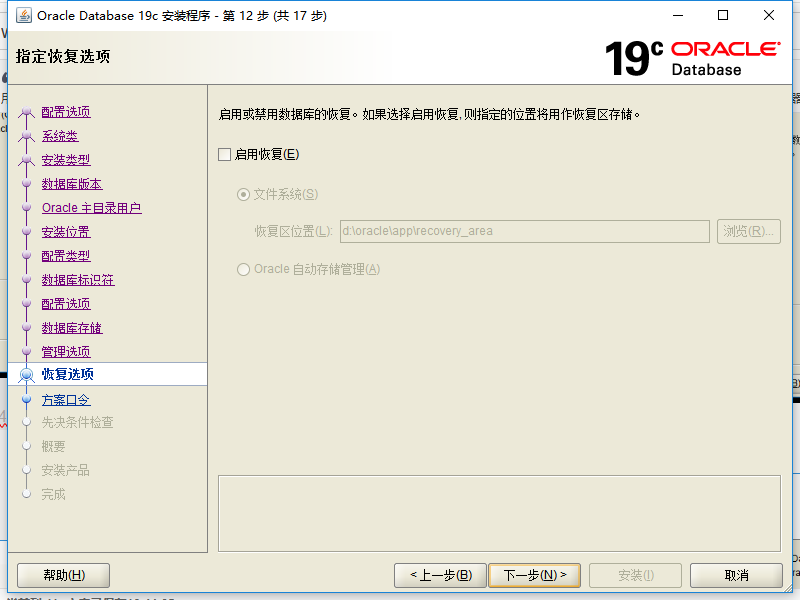The width and height of the screenshot is (800, 600).
Task: Click the step bullet beside 完成
Action: click(27, 494)
